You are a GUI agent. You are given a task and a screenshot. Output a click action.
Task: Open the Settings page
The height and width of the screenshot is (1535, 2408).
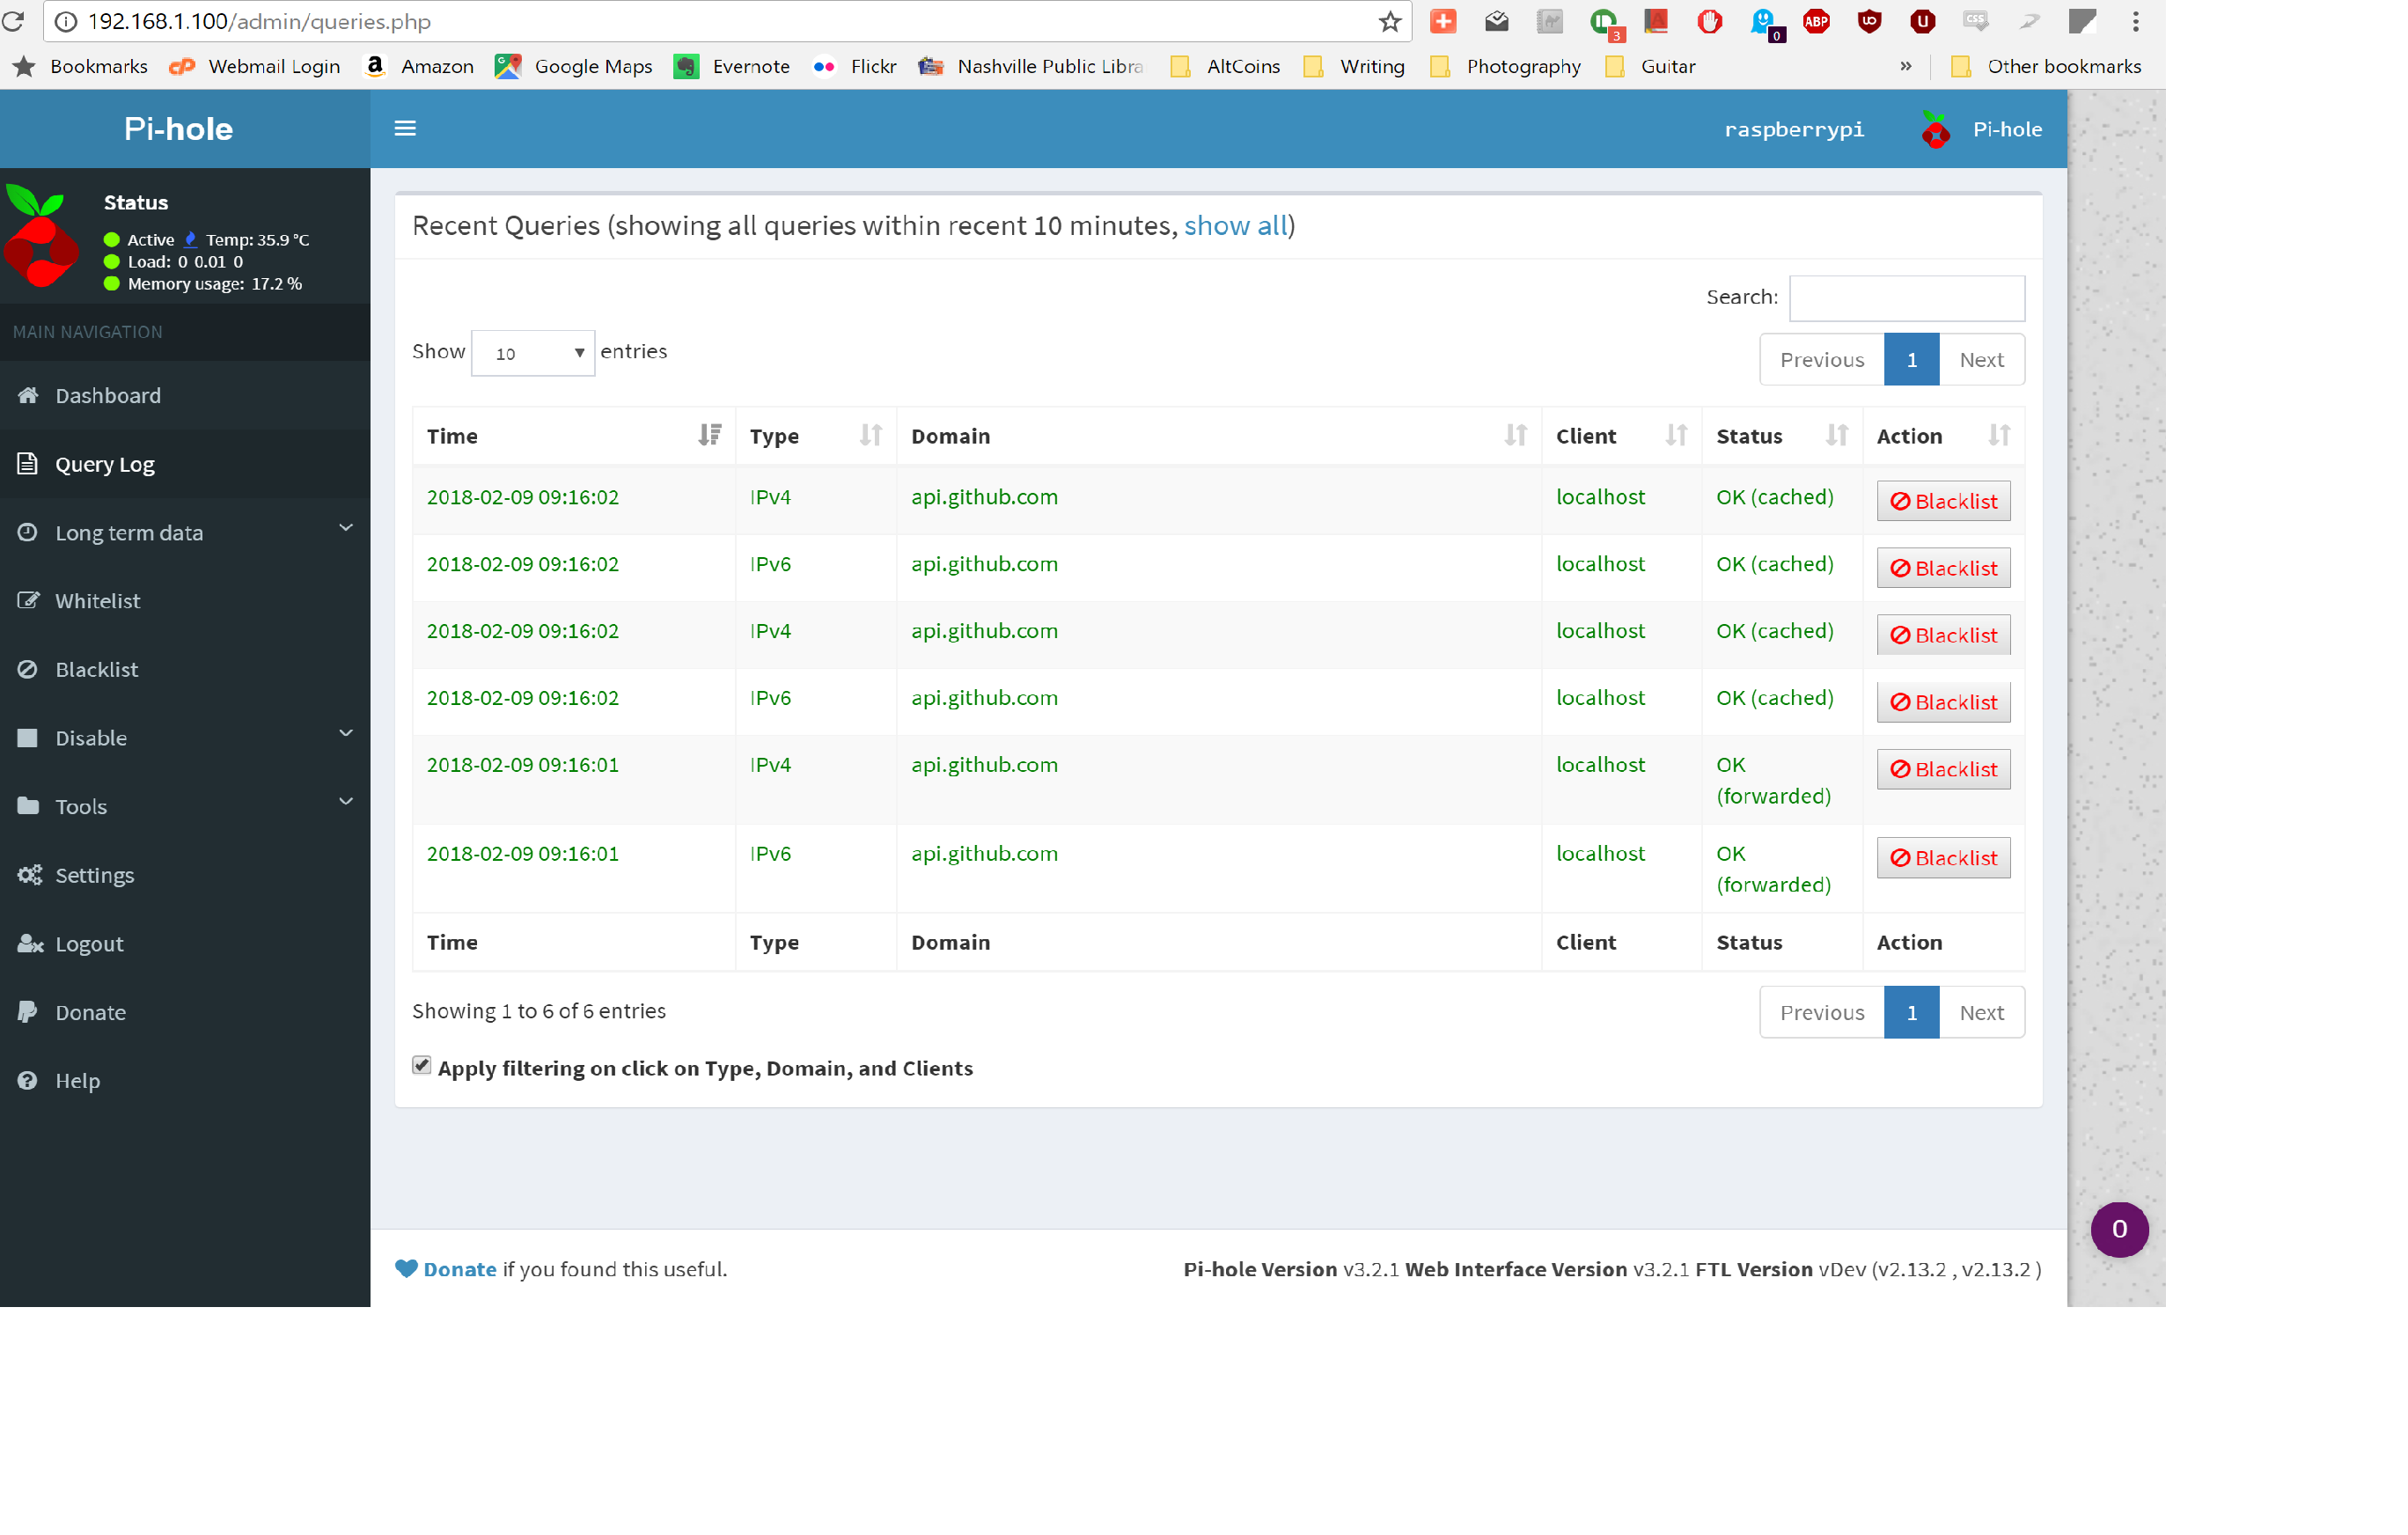pyautogui.click(x=185, y=875)
